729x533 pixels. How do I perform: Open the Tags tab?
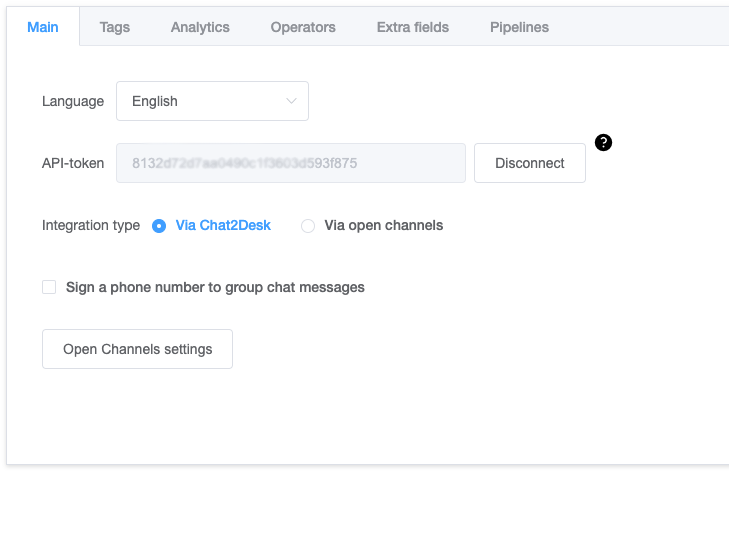pyautogui.click(x=115, y=27)
